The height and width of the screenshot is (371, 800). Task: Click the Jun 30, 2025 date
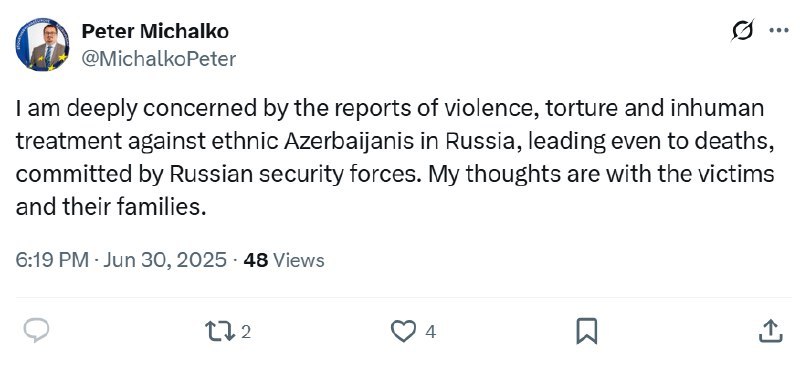click(x=165, y=260)
